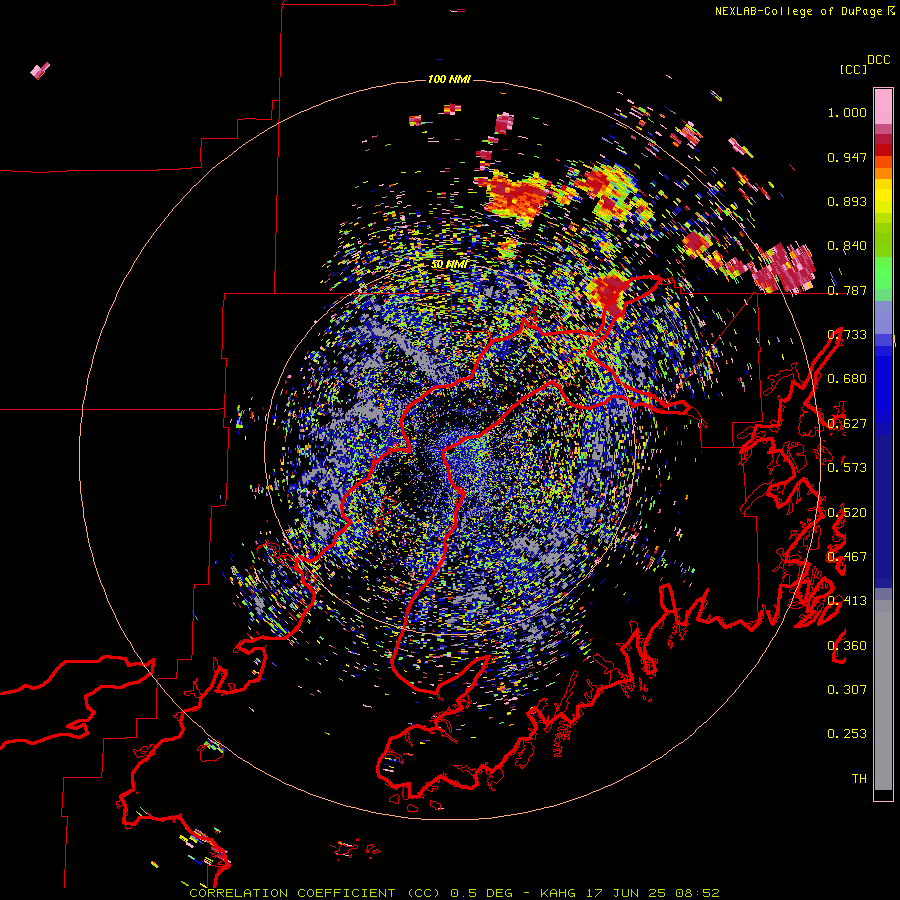Select the 0.840 scale value

click(x=847, y=246)
